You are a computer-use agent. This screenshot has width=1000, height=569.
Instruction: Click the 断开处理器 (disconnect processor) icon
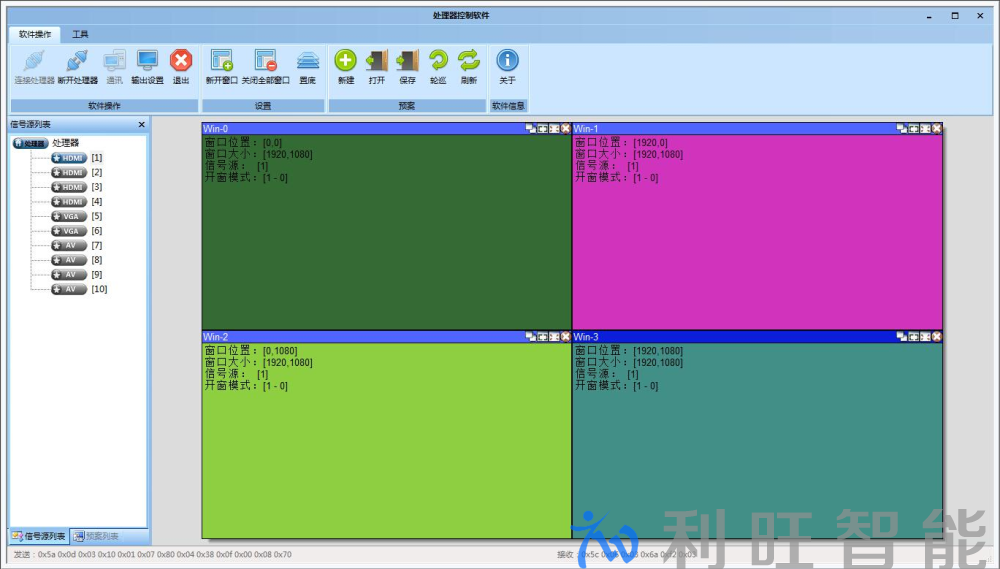(78, 66)
